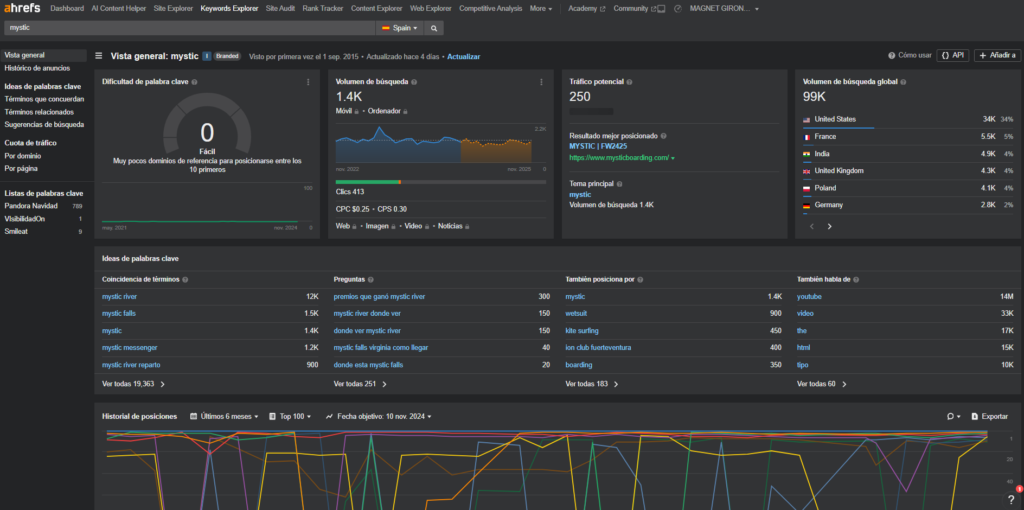Open Términos relacionados in the sidebar

point(37,112)
